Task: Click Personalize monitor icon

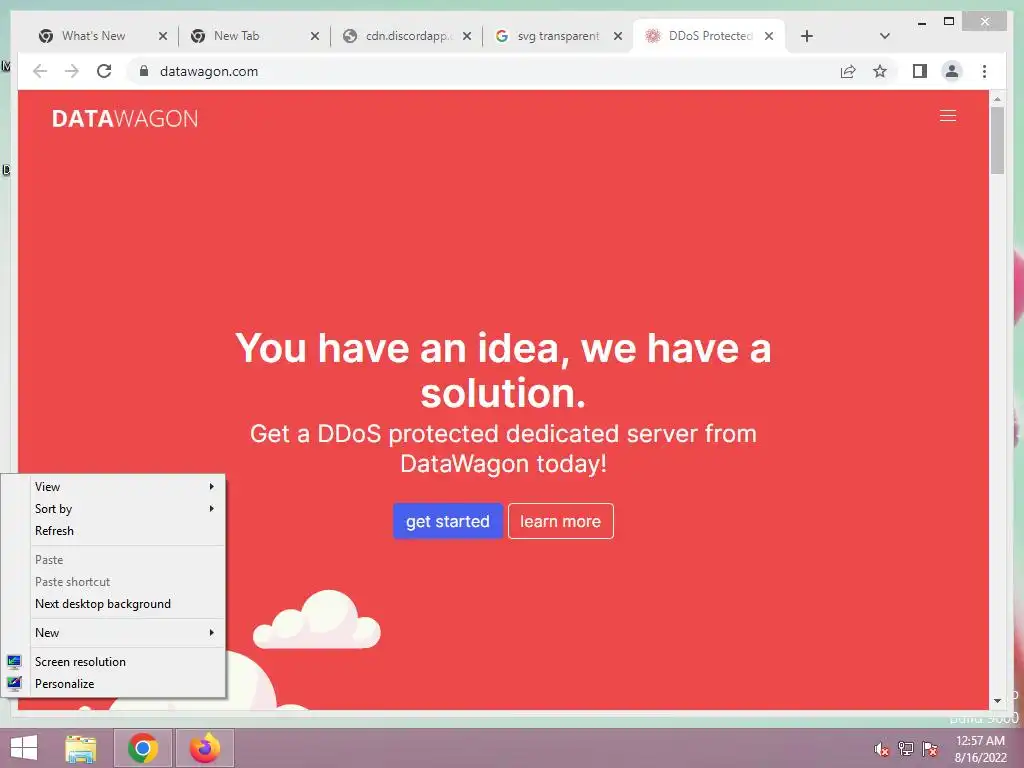Action: pos(14,684)
